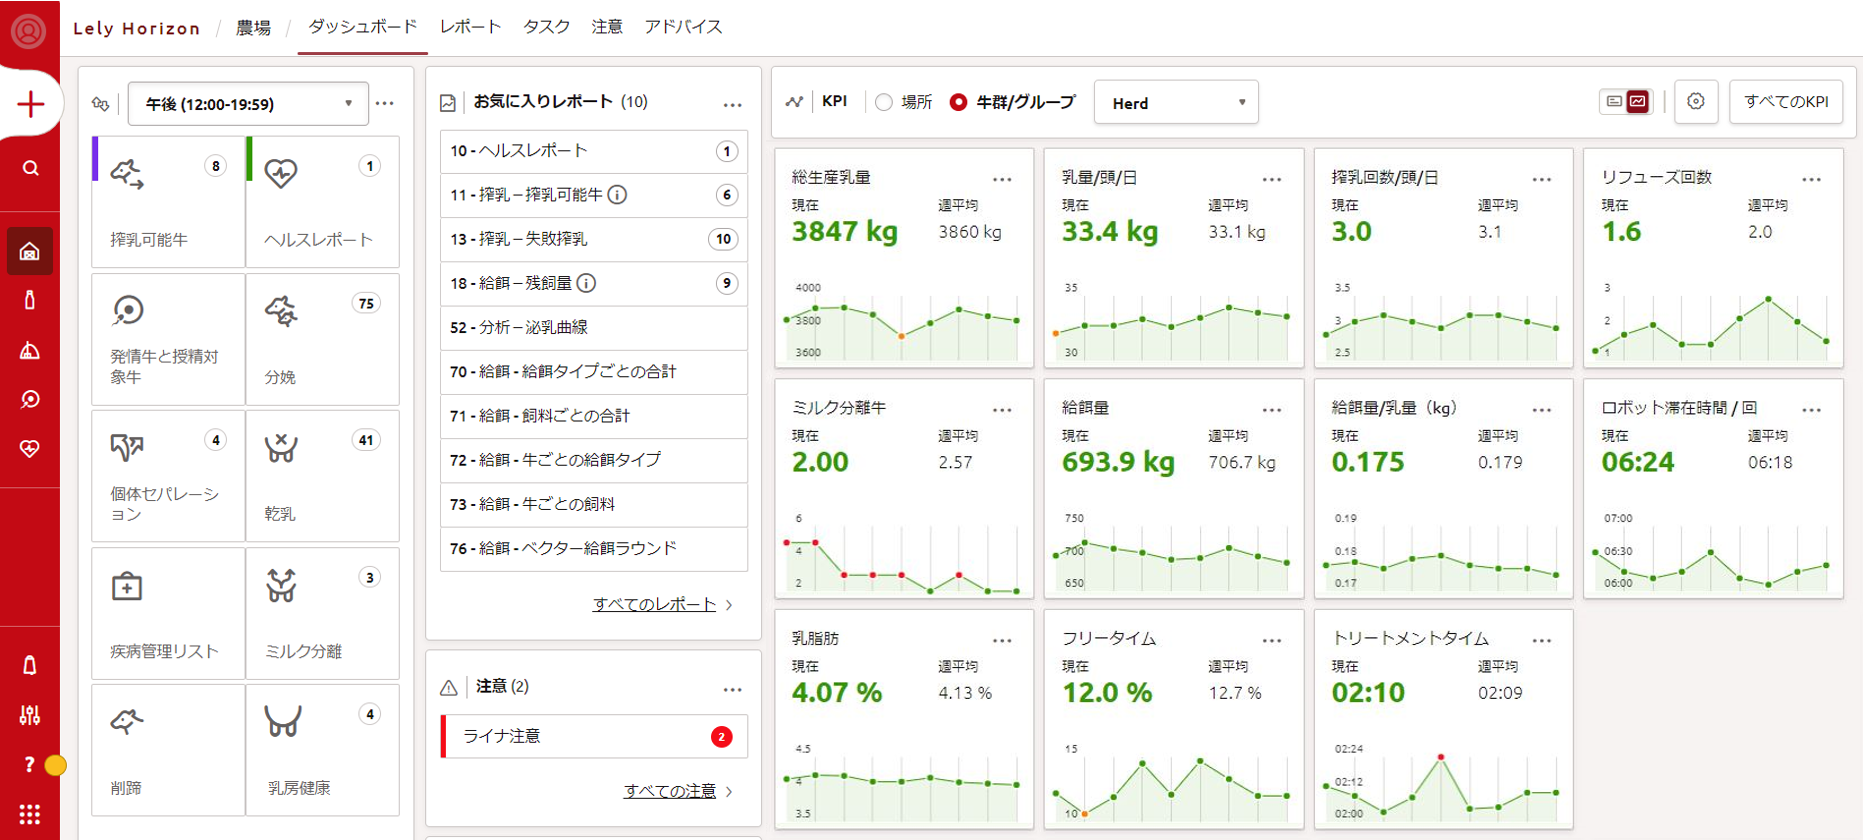Open search from the sidebar magnifier
The image size is (1868, 840).
point(30,168)
